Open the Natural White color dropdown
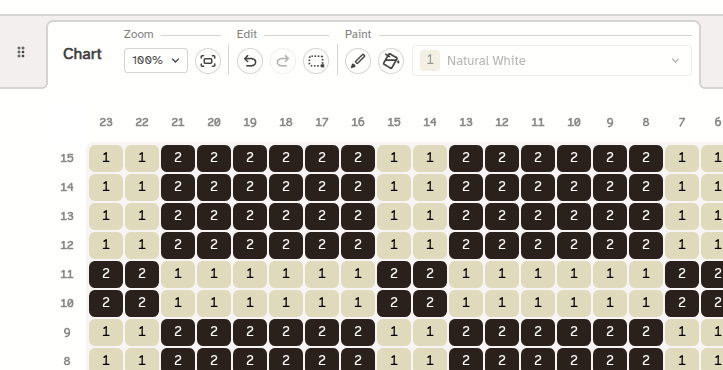The image size is (723, 370). pos(552,60)
